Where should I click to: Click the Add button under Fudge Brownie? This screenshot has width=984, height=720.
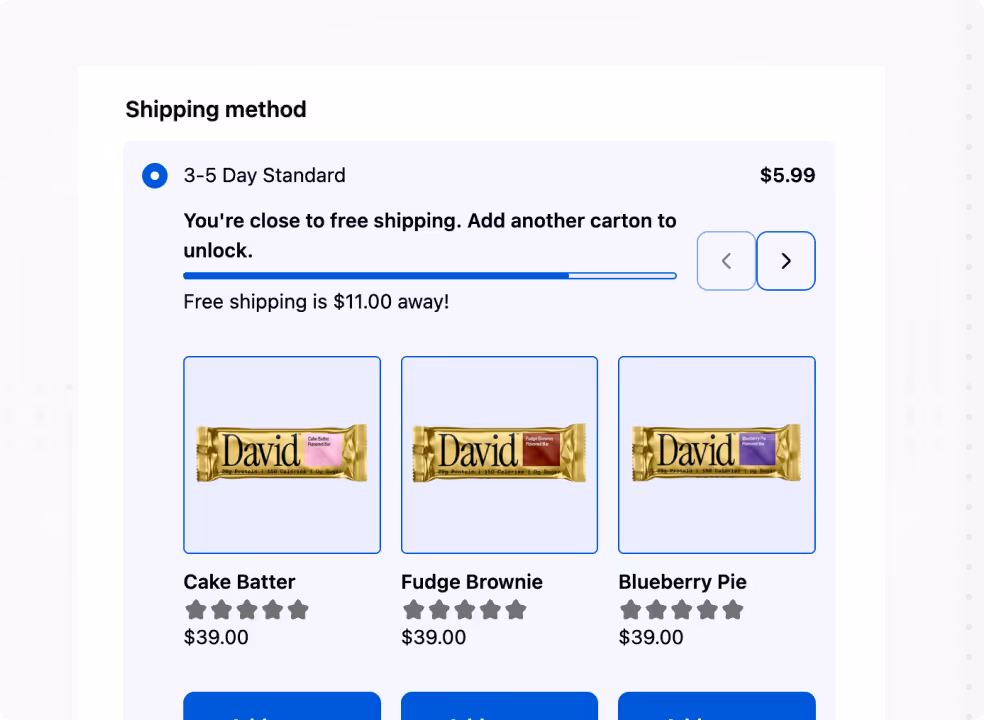(499, 712)
